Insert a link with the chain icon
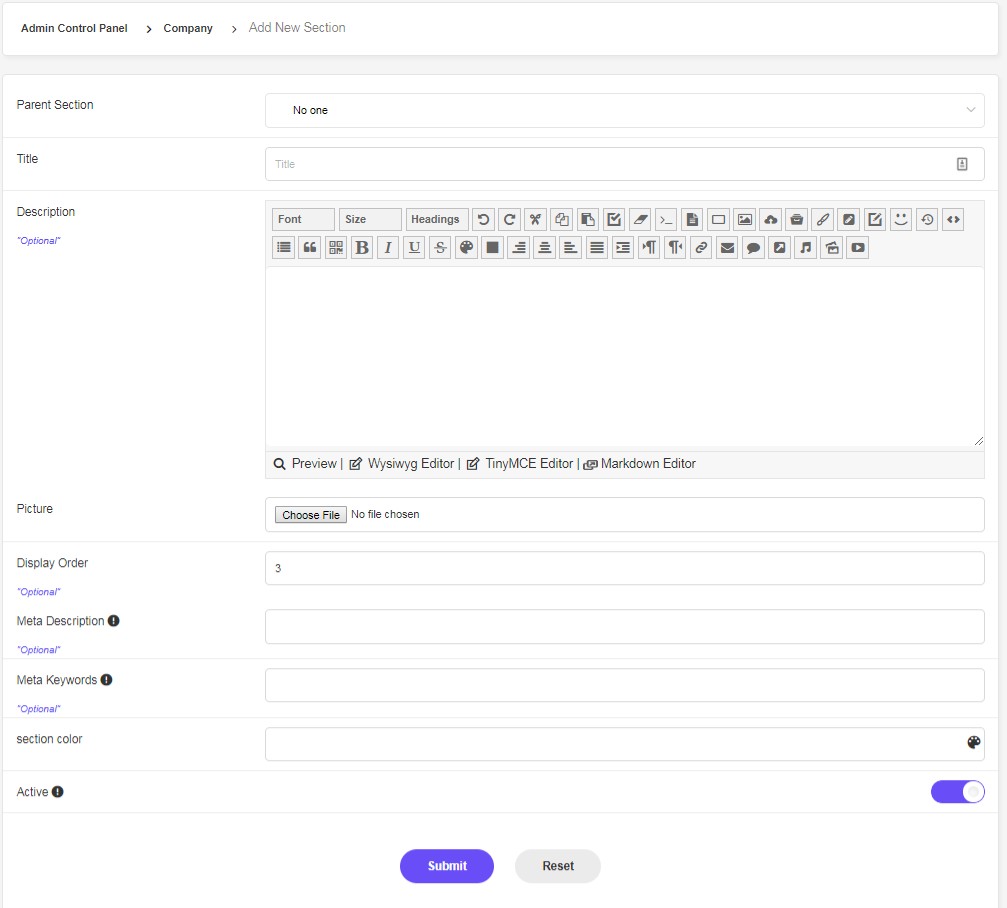1007x908 pixels. coord(701,247)
